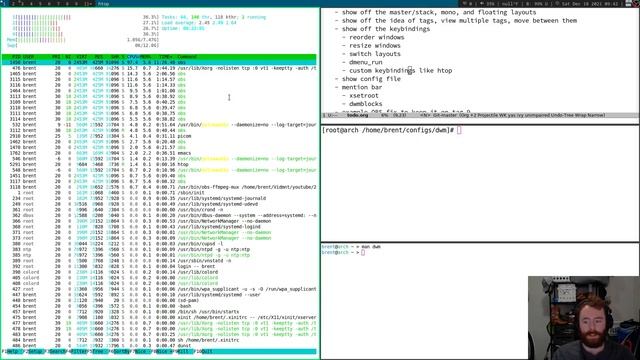Sort htop by the Command column header
Image resolution: width=640 pixels, height=360 pixels.
(187, 57)
